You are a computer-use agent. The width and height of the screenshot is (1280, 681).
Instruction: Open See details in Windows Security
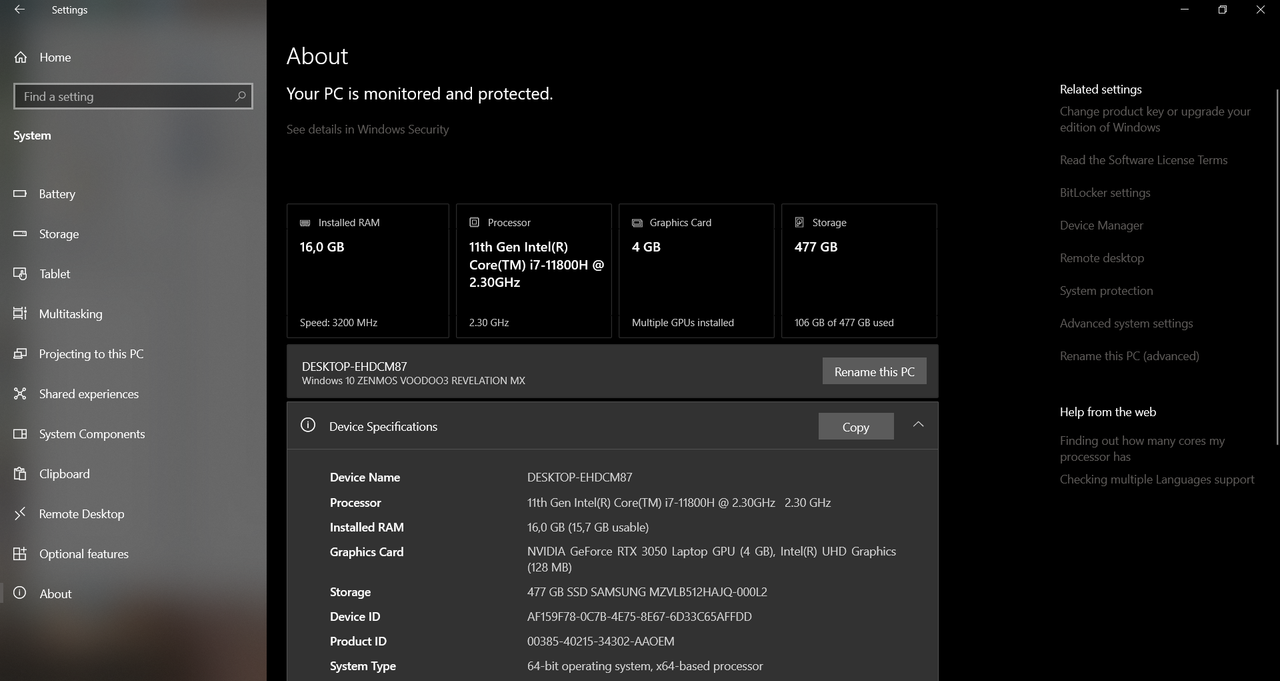pos(367,129)
